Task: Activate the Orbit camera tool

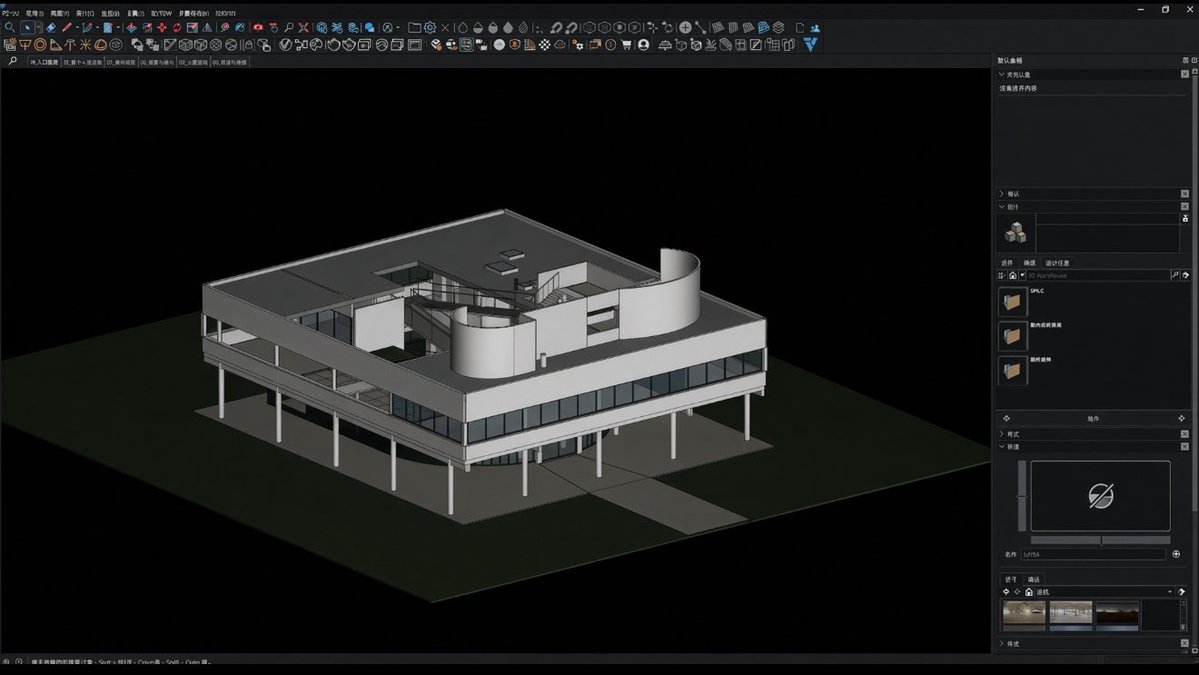Action: click(x=258, y=28)
